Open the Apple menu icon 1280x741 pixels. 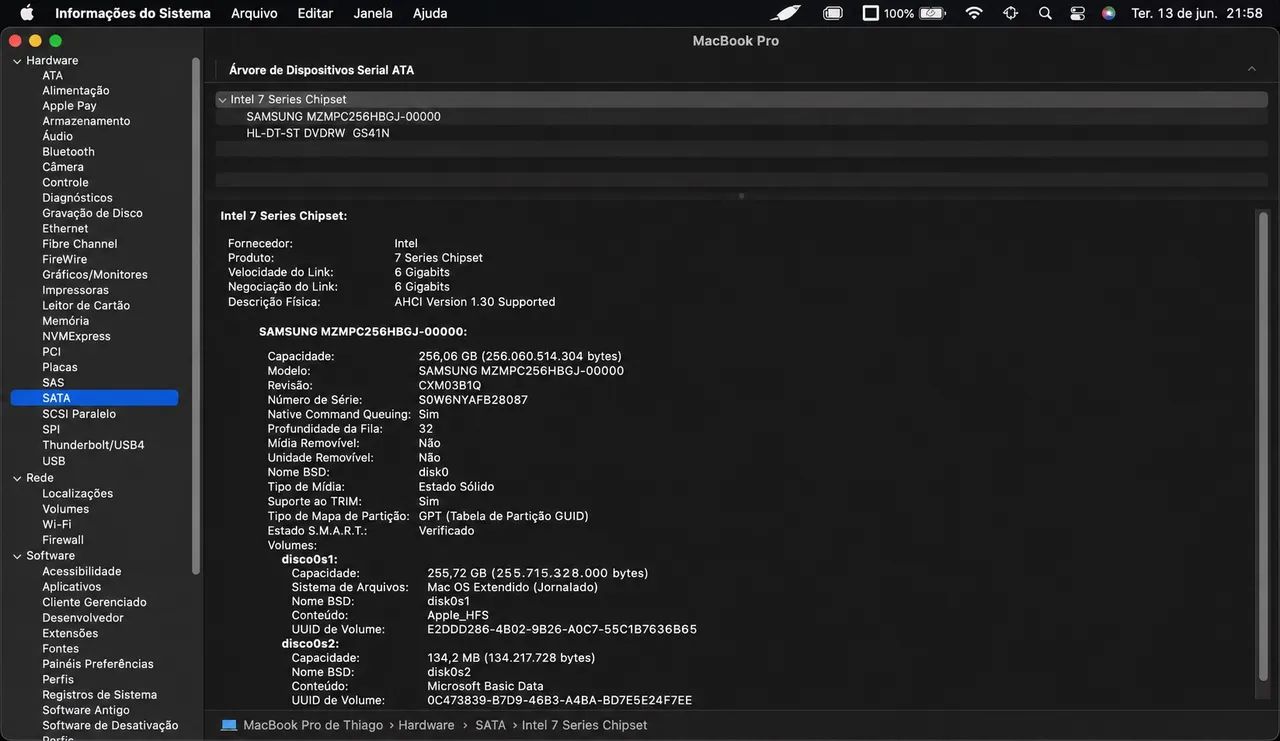(27, 13)
